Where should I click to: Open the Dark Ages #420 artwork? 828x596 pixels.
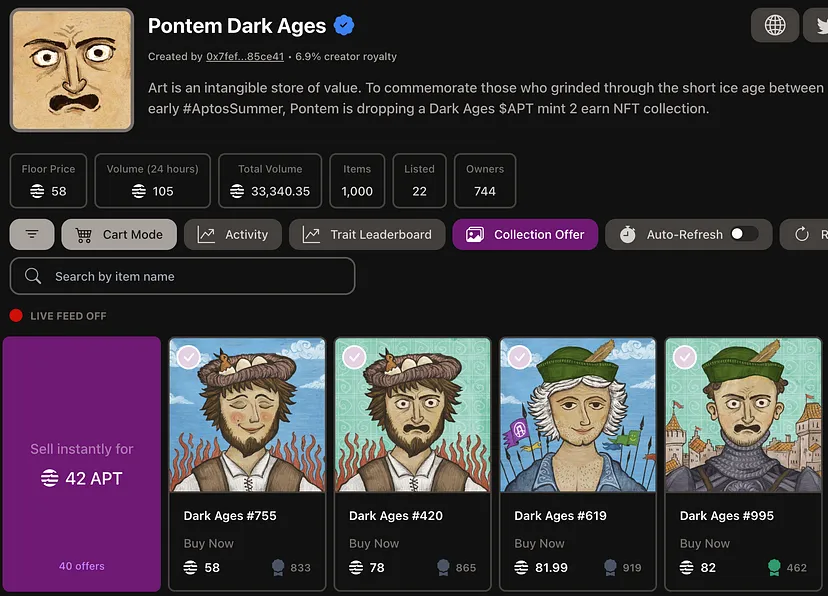click(x=412, y=415)
